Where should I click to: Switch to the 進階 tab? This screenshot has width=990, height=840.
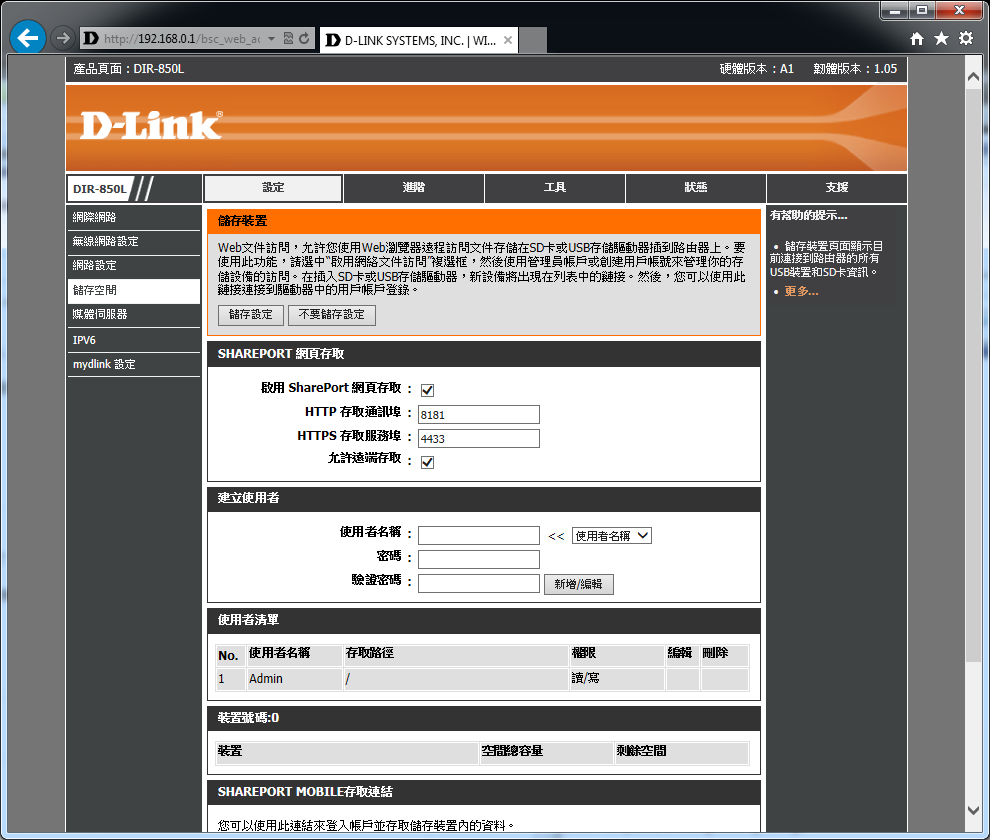point(414,188)
